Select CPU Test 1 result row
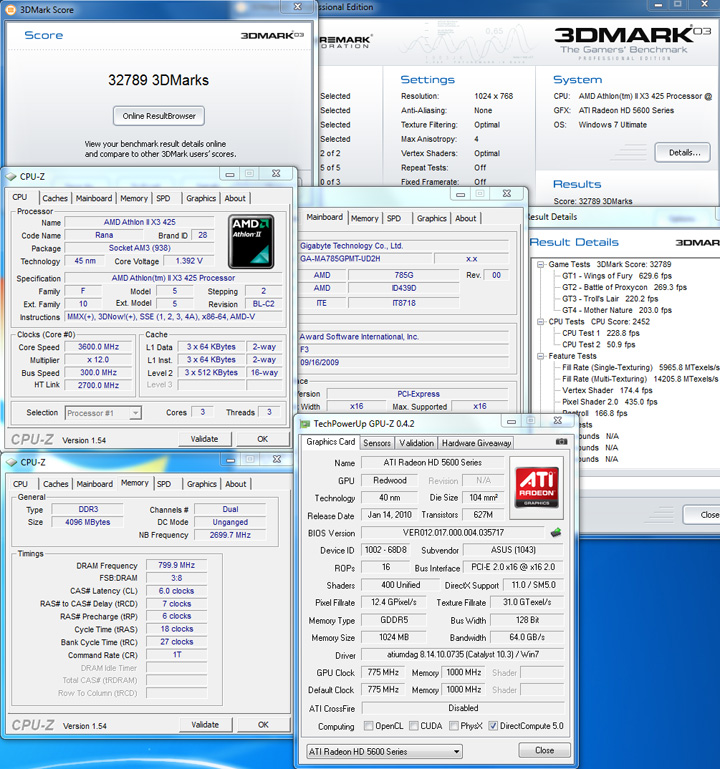720x769 pixels. coord(601,333)
